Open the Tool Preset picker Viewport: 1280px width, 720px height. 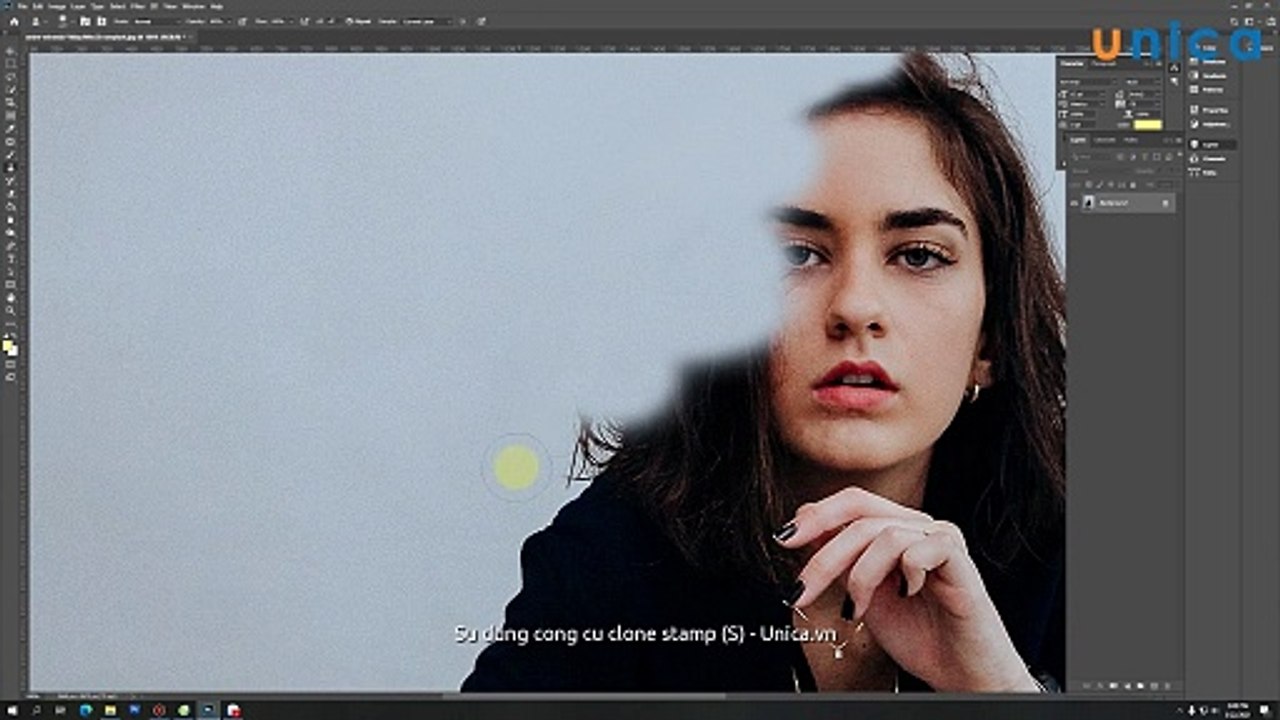click(x=39, y=21)
